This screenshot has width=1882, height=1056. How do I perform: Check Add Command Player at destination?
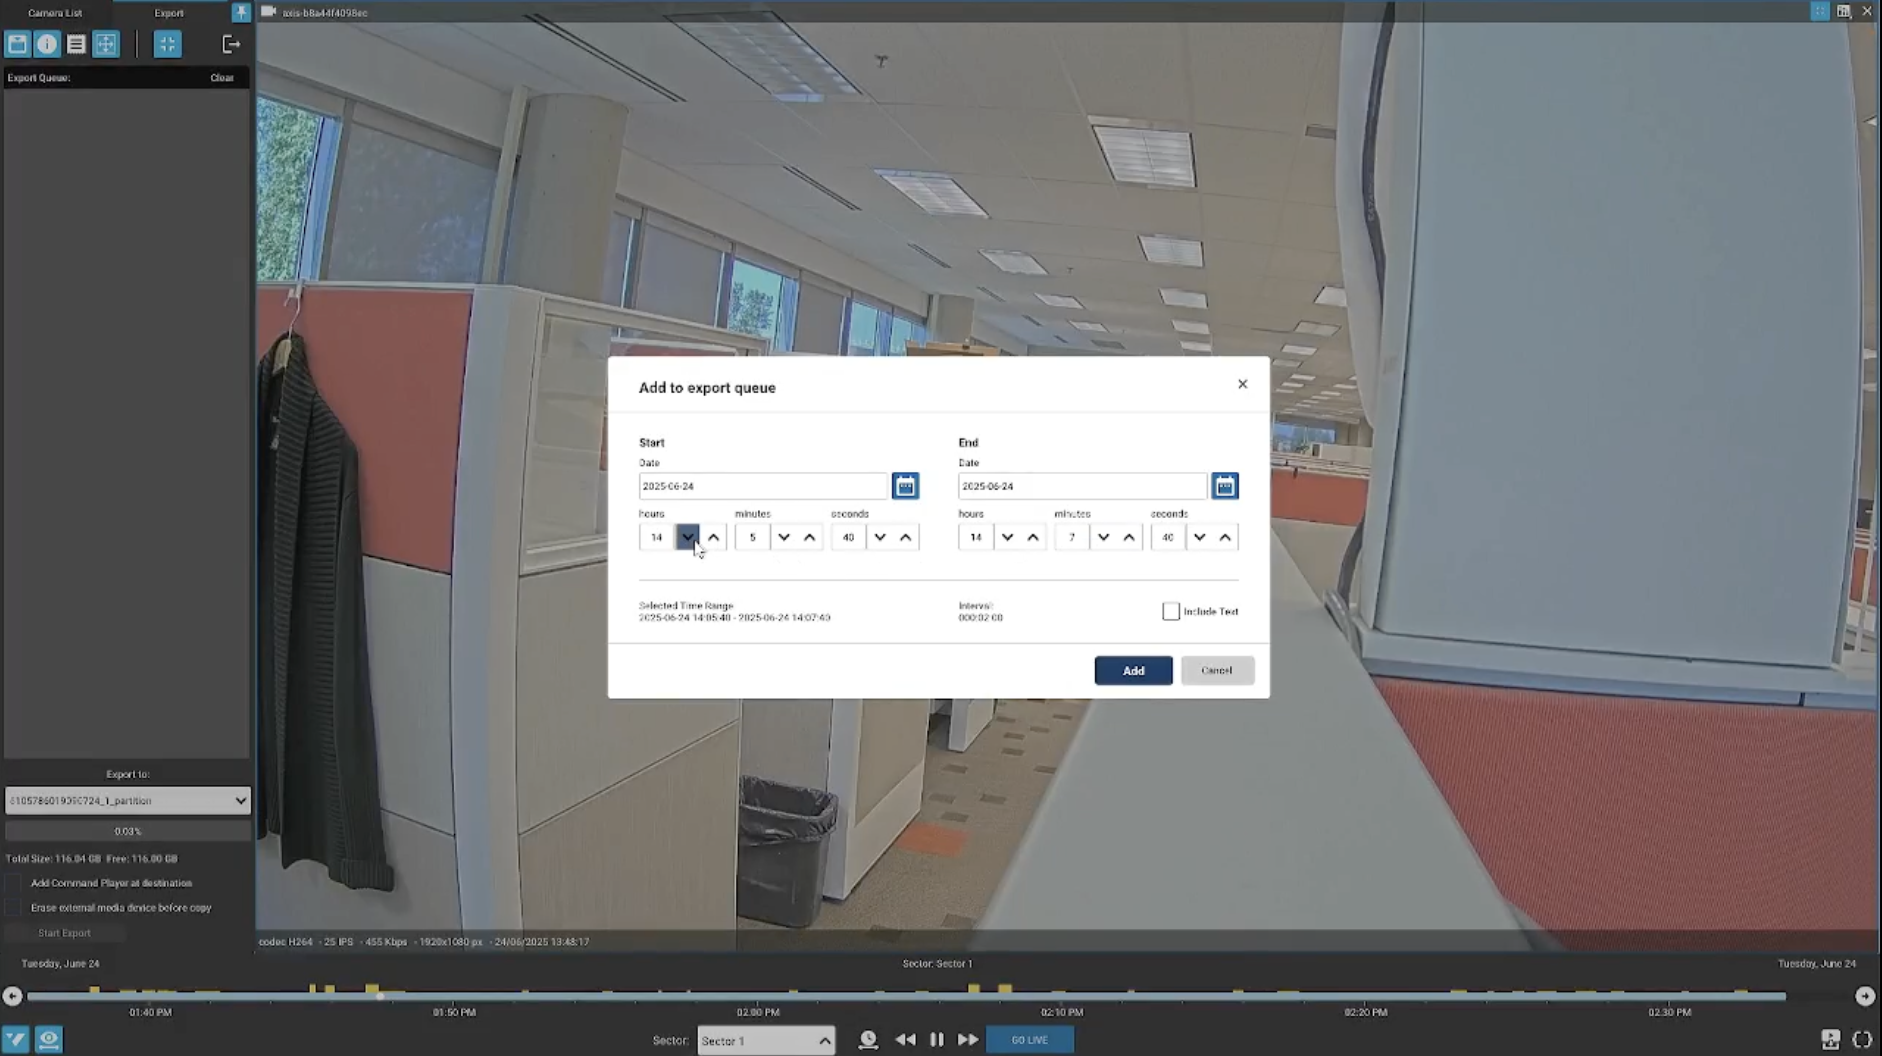click(13, 883)
